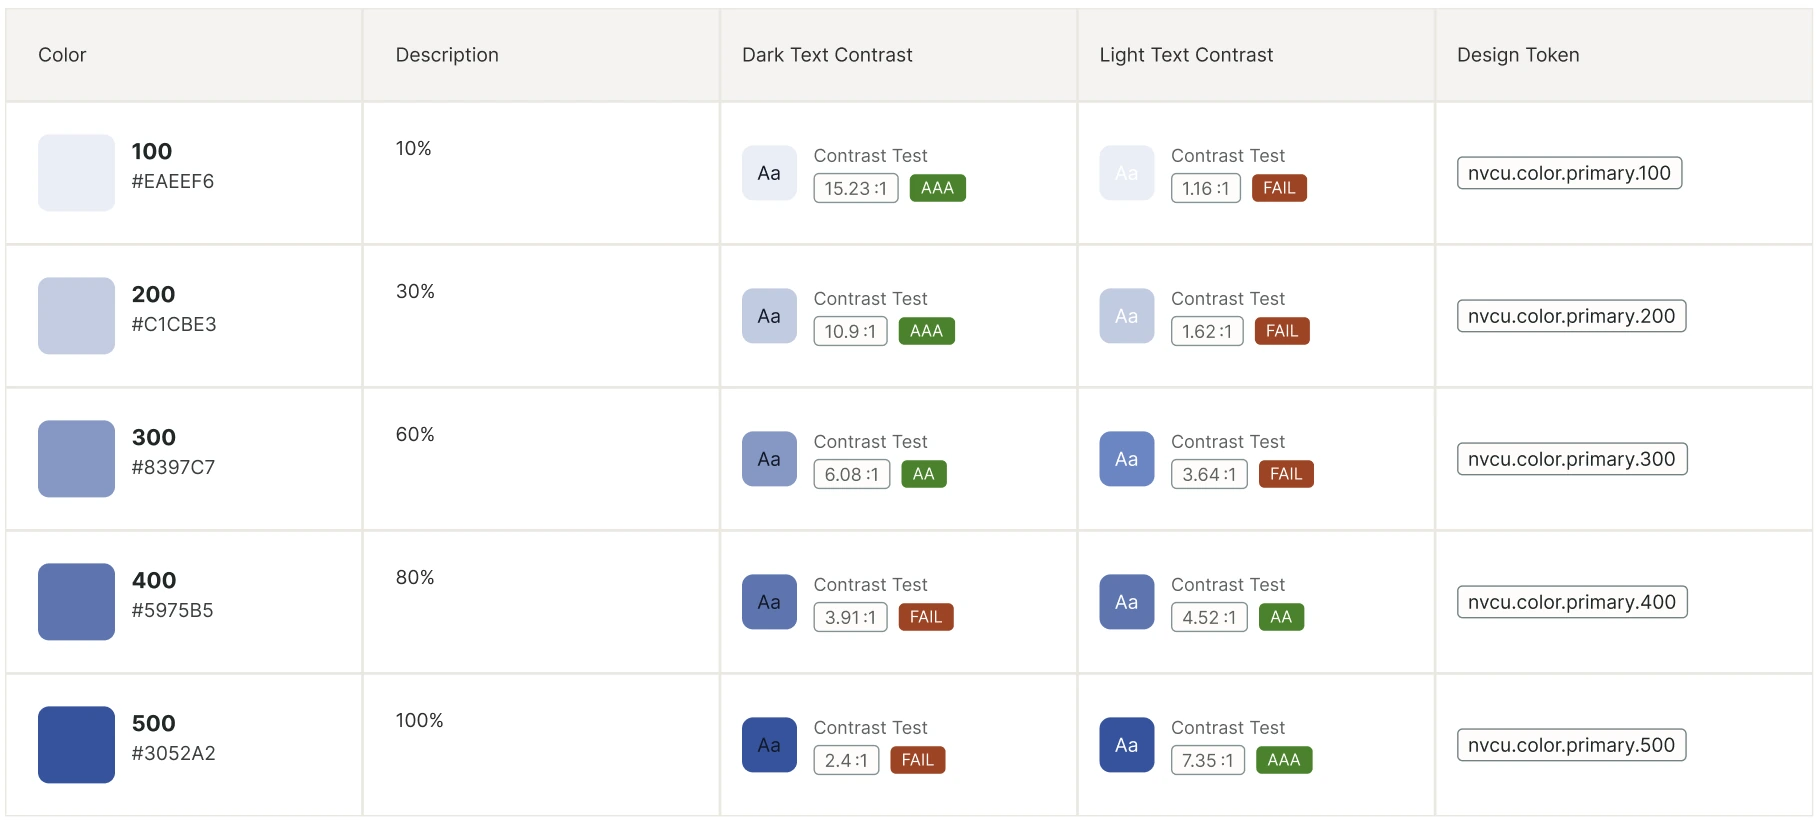This screenshot has width=1820, height=822.
Task: Click the dark text Aa sample for 300
Action: 769,459
